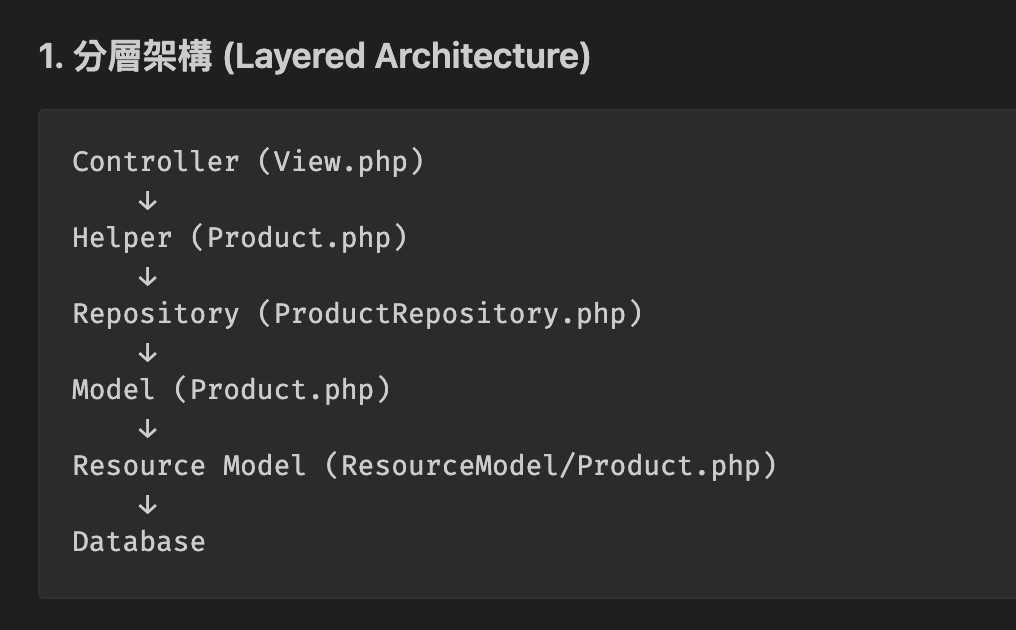This screenshot has width=1016, height=630.
Task: Click the word Repository
Action: pyautogui.click(x=155, y=314)
